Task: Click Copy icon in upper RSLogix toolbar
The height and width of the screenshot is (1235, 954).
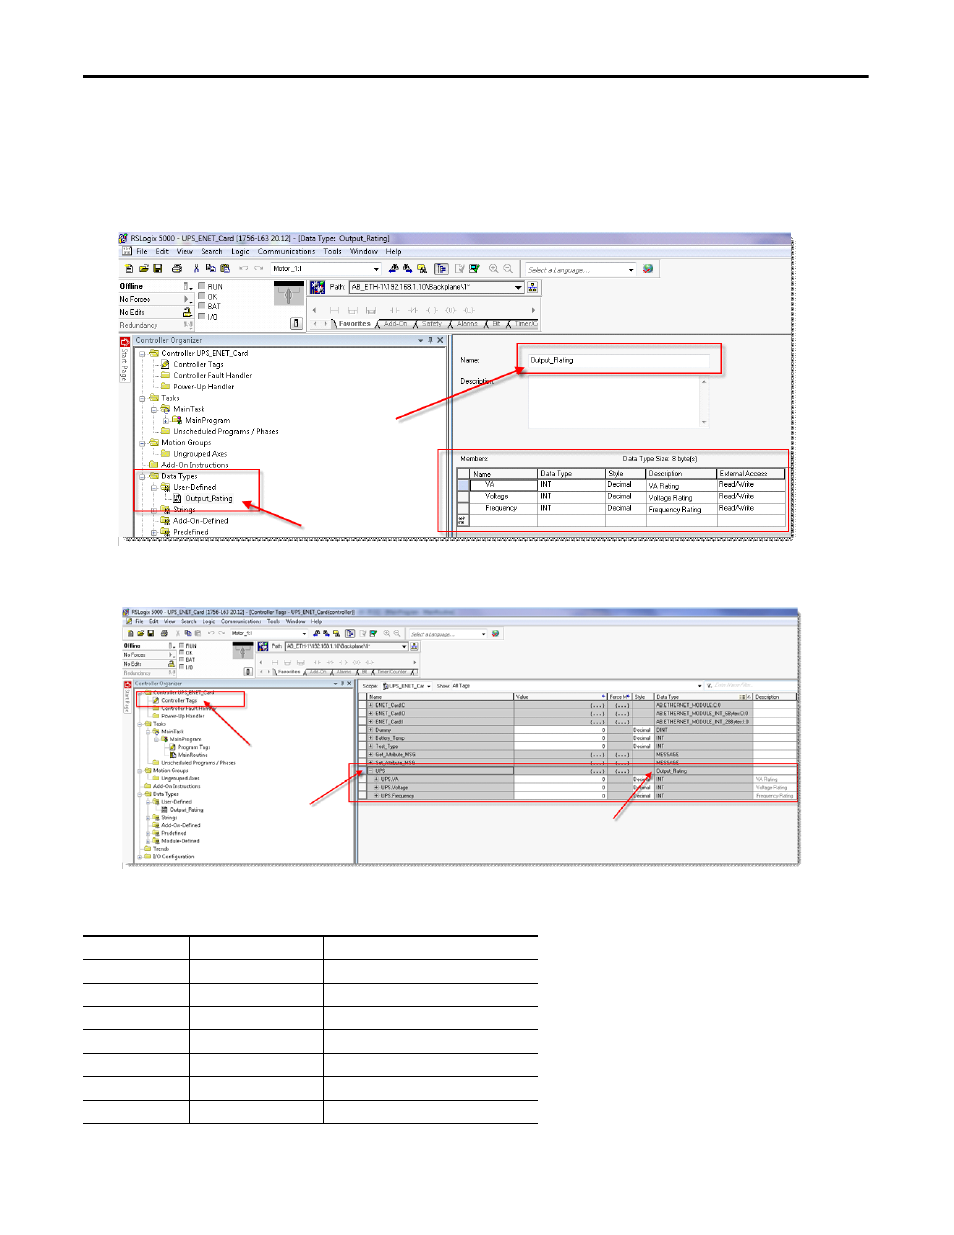Action: pyautogui.click(x=210, y=268)
